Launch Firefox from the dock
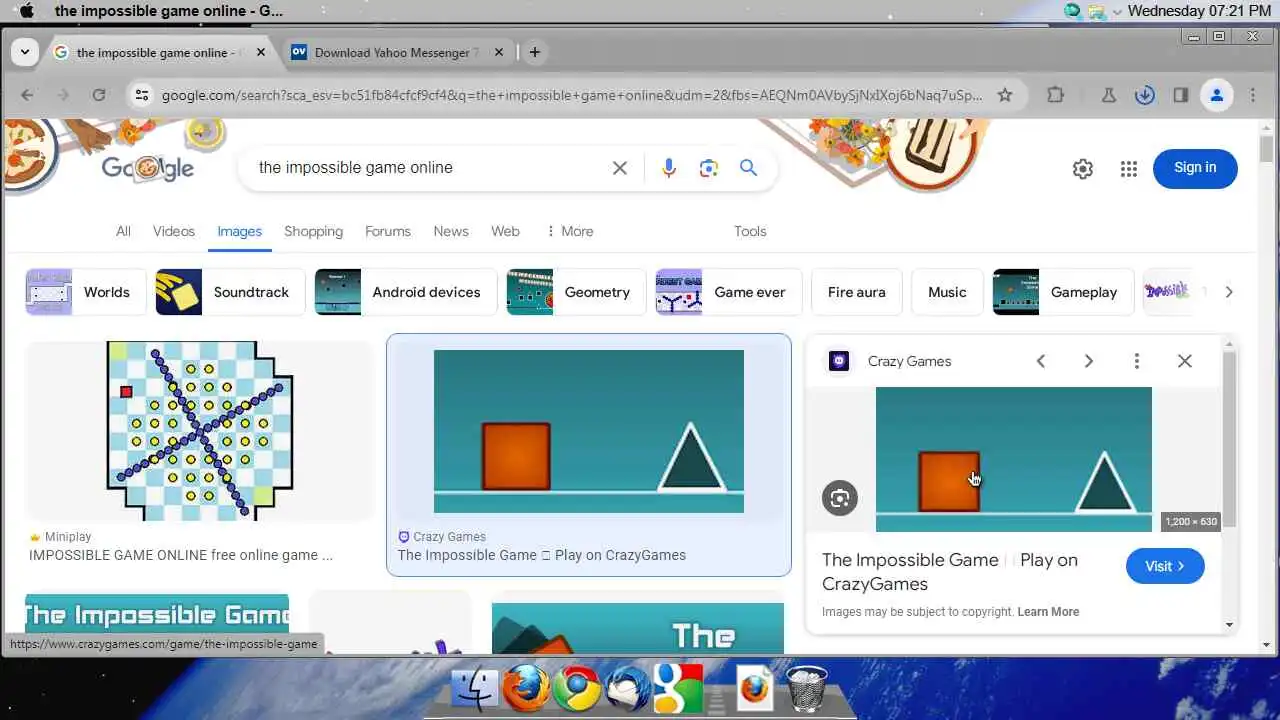The height and width of the screenshot is (720, 1280). click(x=526, y=689)
